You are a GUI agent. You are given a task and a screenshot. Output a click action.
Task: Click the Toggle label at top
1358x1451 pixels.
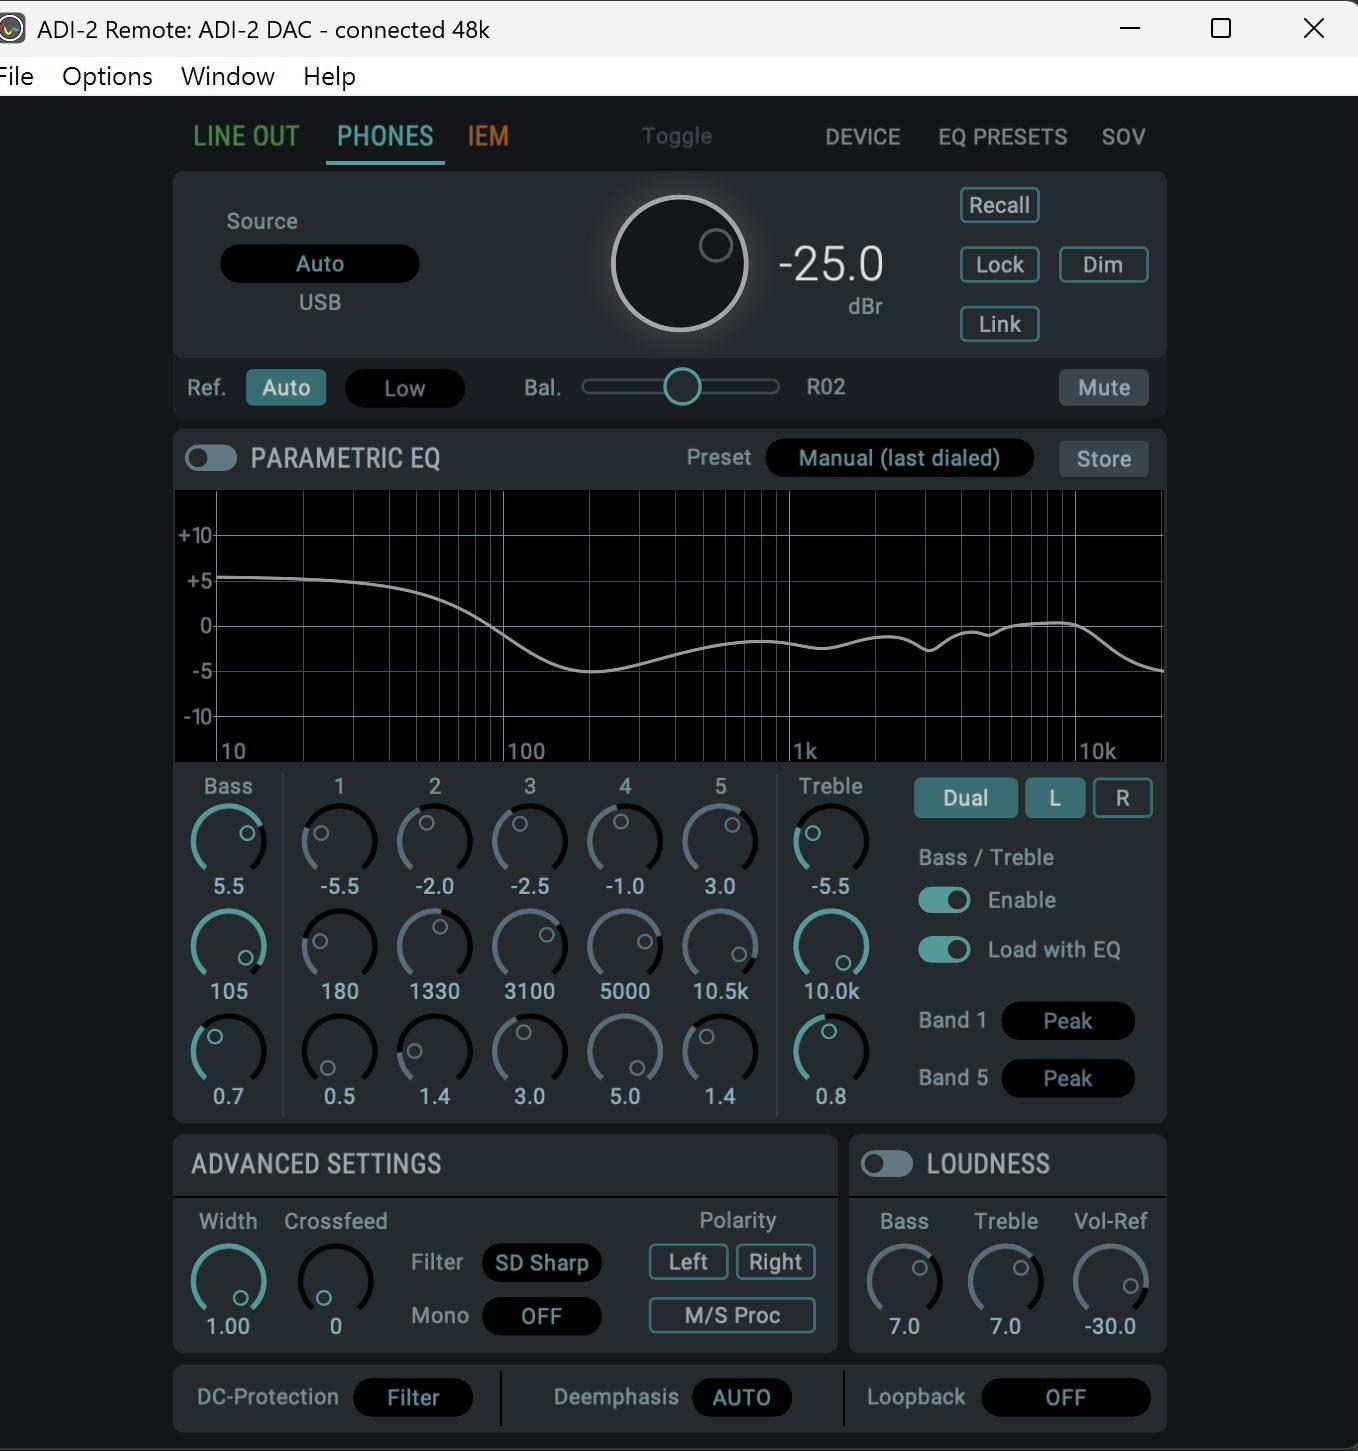point(677,136)
